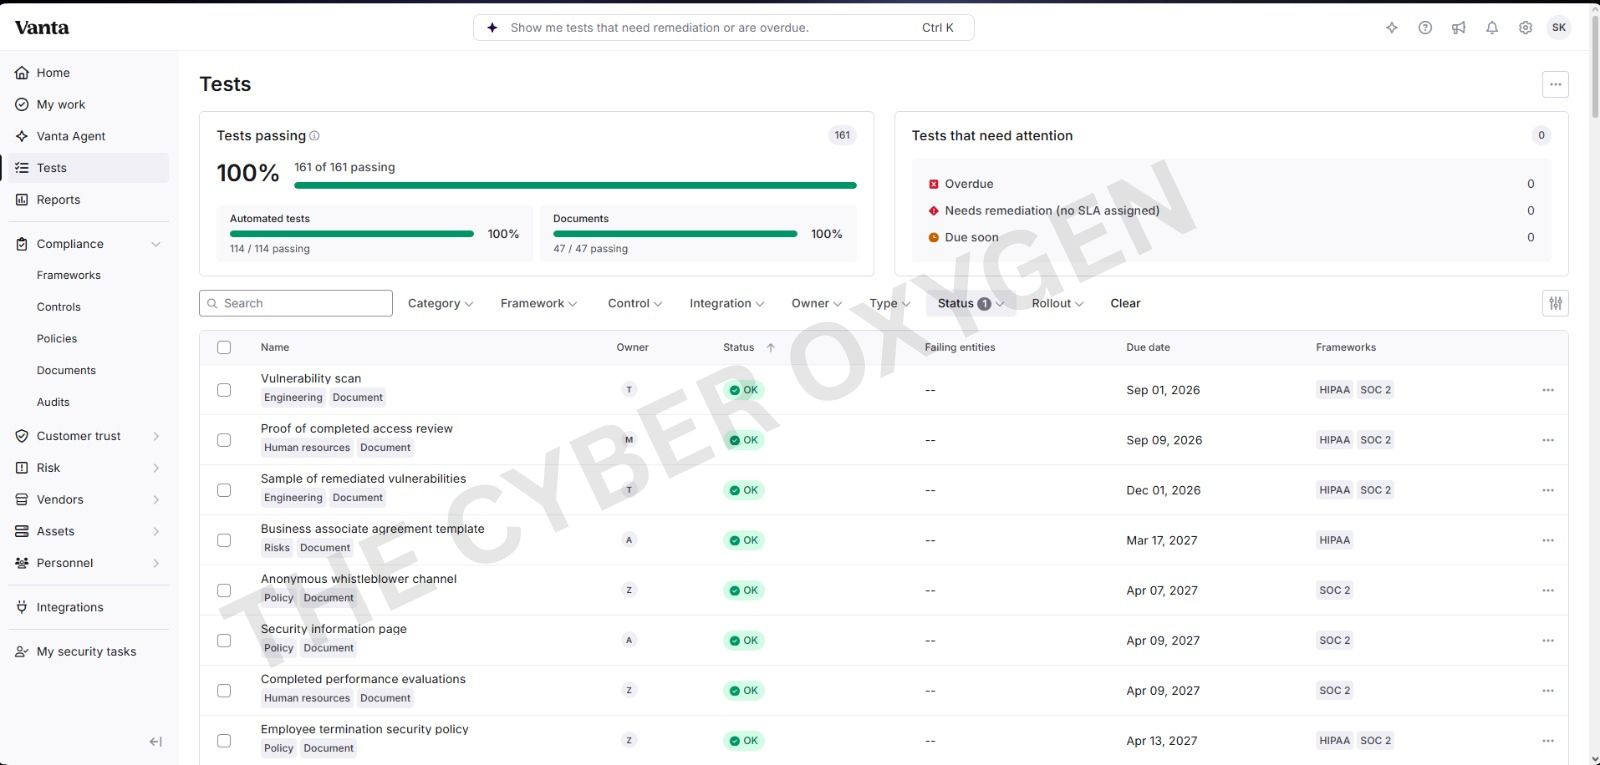Open row actions for Business associate agreement template
The height and width of the screenshot is (765, 1600).
point(1548,540)
